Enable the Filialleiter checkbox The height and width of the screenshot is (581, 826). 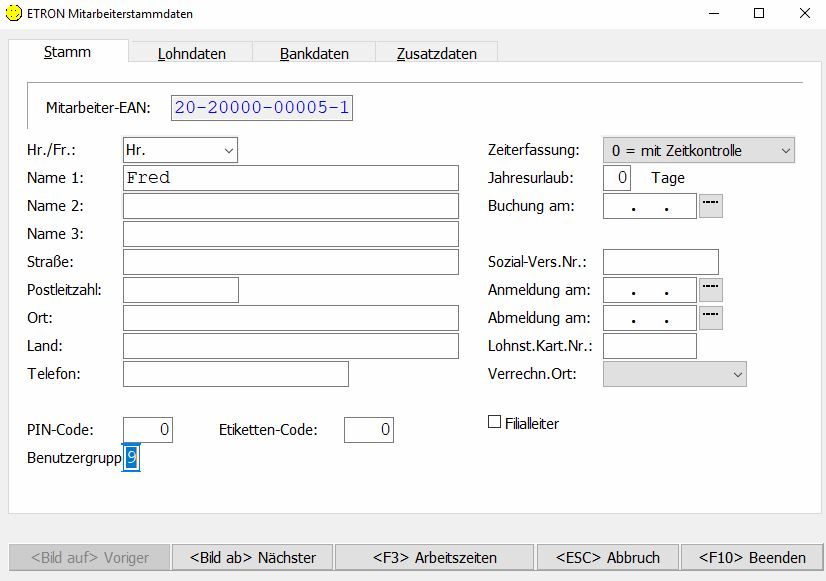click(494, 423)
